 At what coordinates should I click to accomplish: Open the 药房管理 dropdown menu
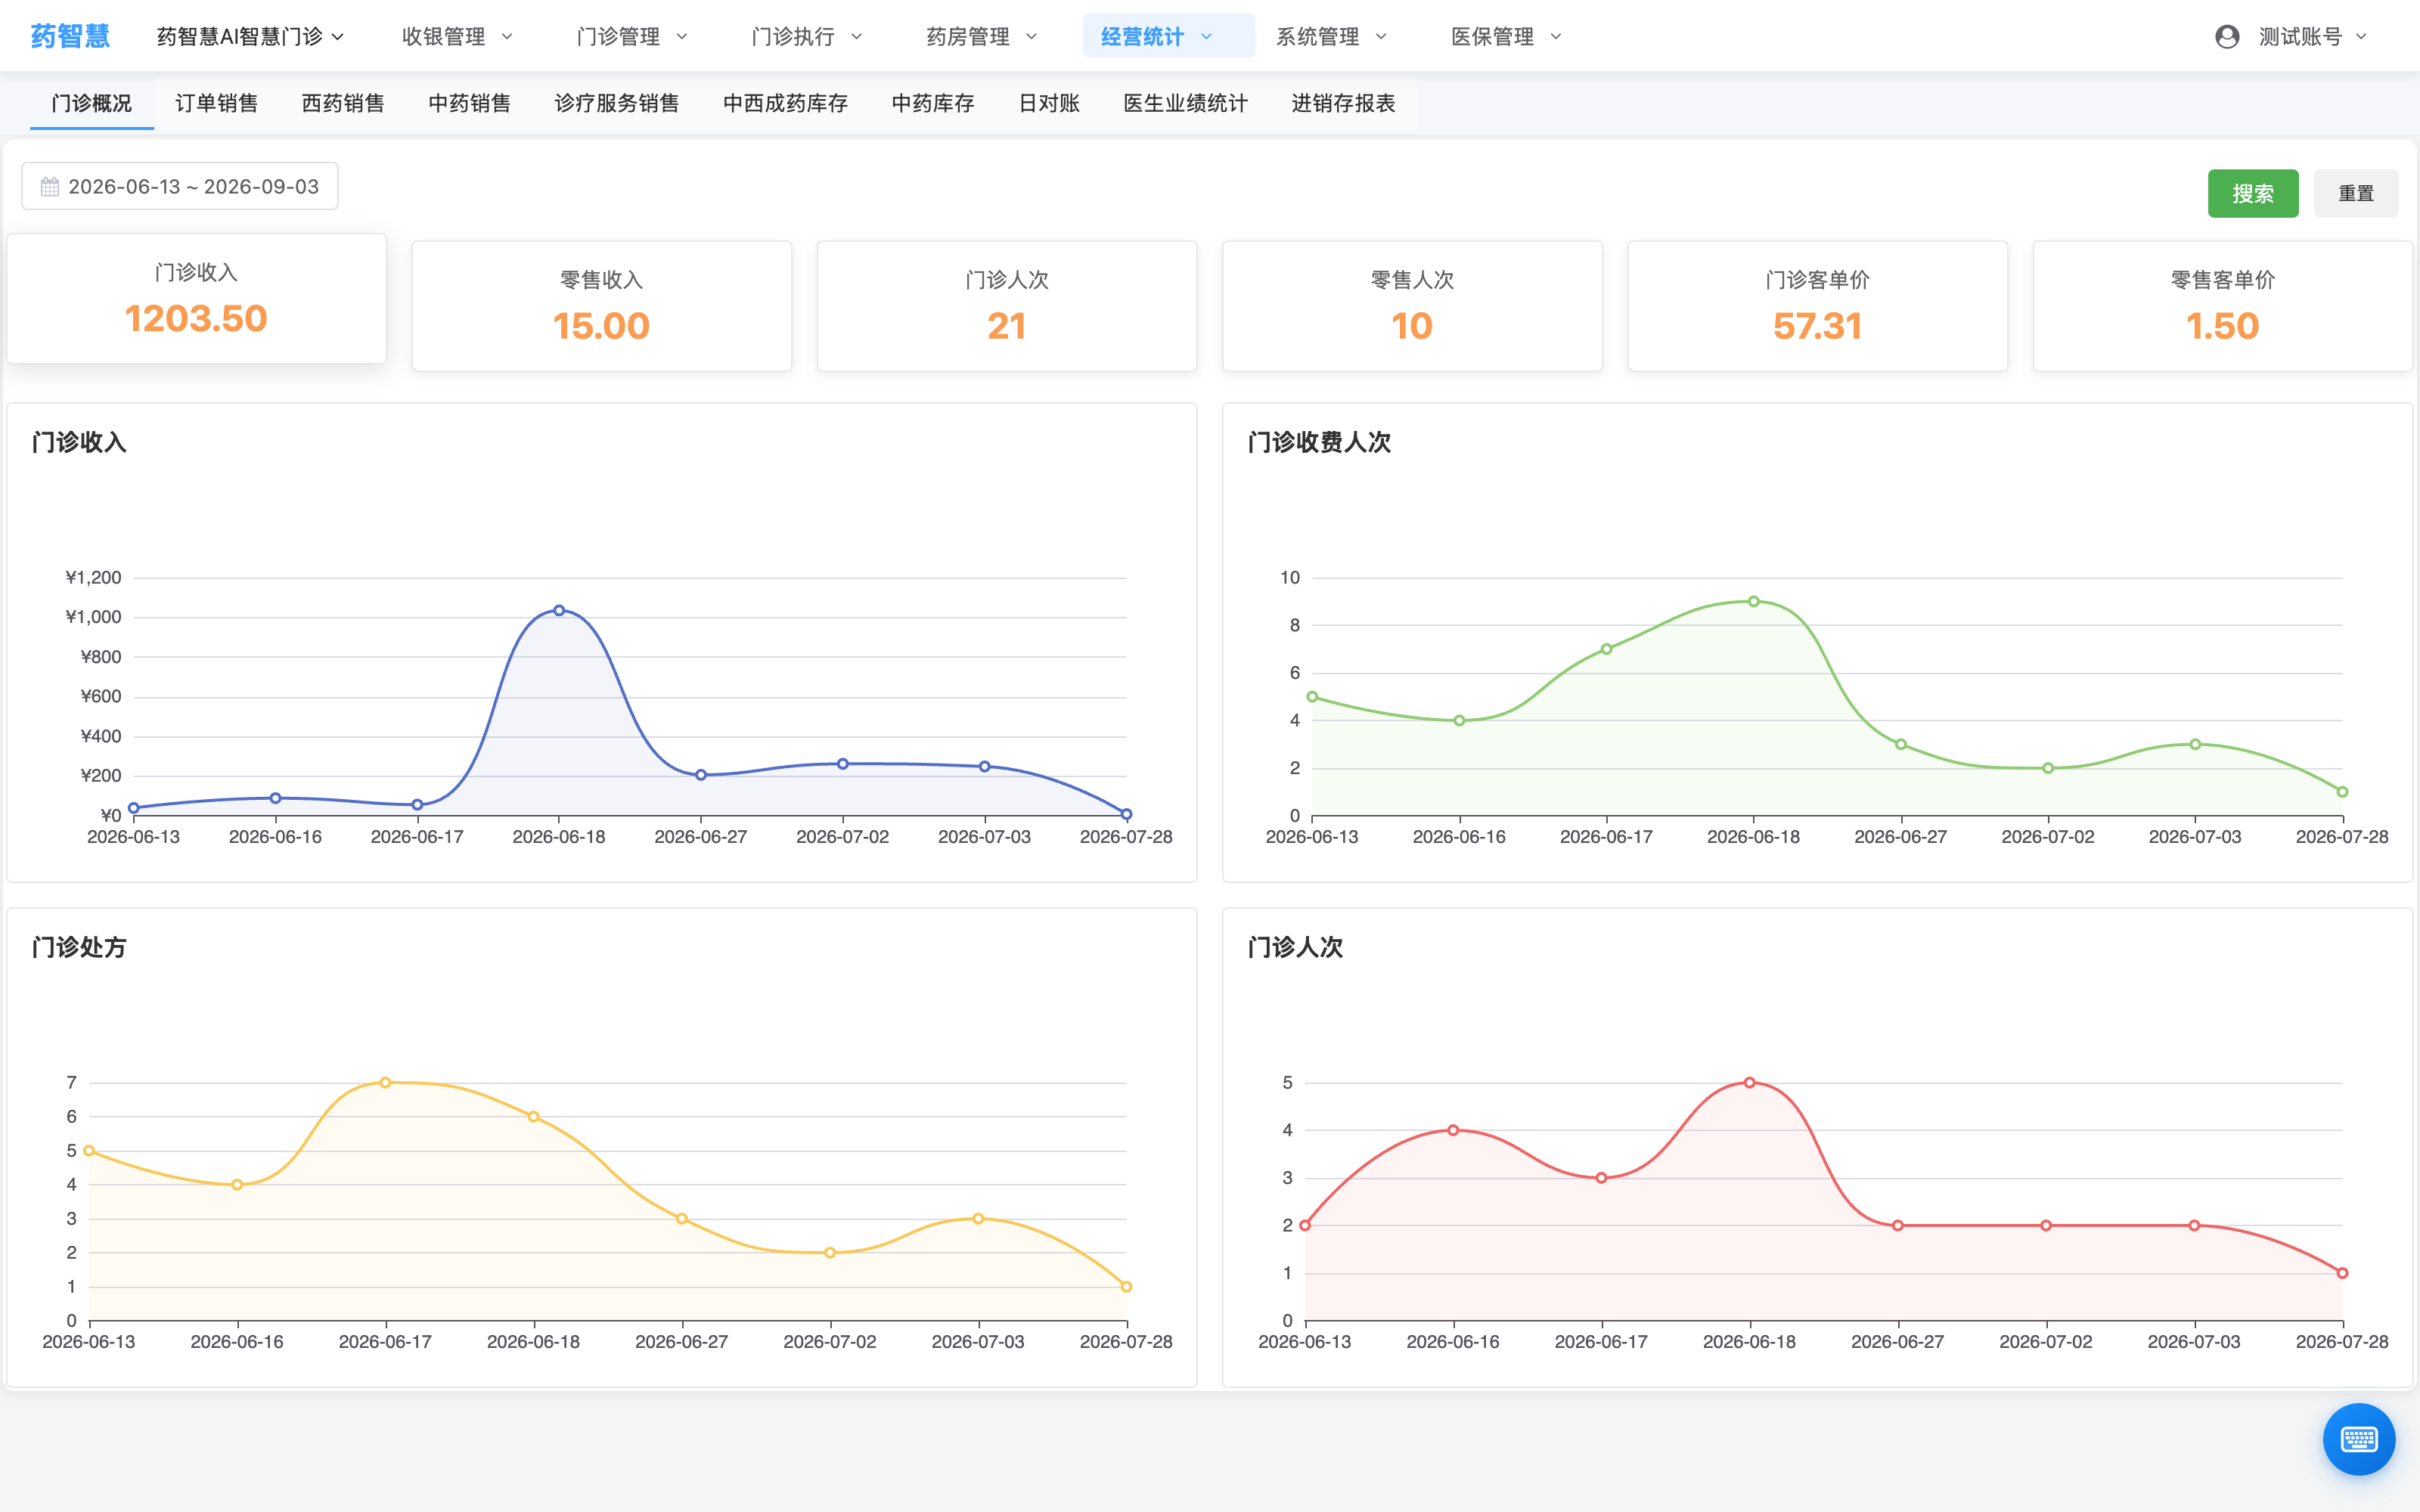(x=982, y=37)
